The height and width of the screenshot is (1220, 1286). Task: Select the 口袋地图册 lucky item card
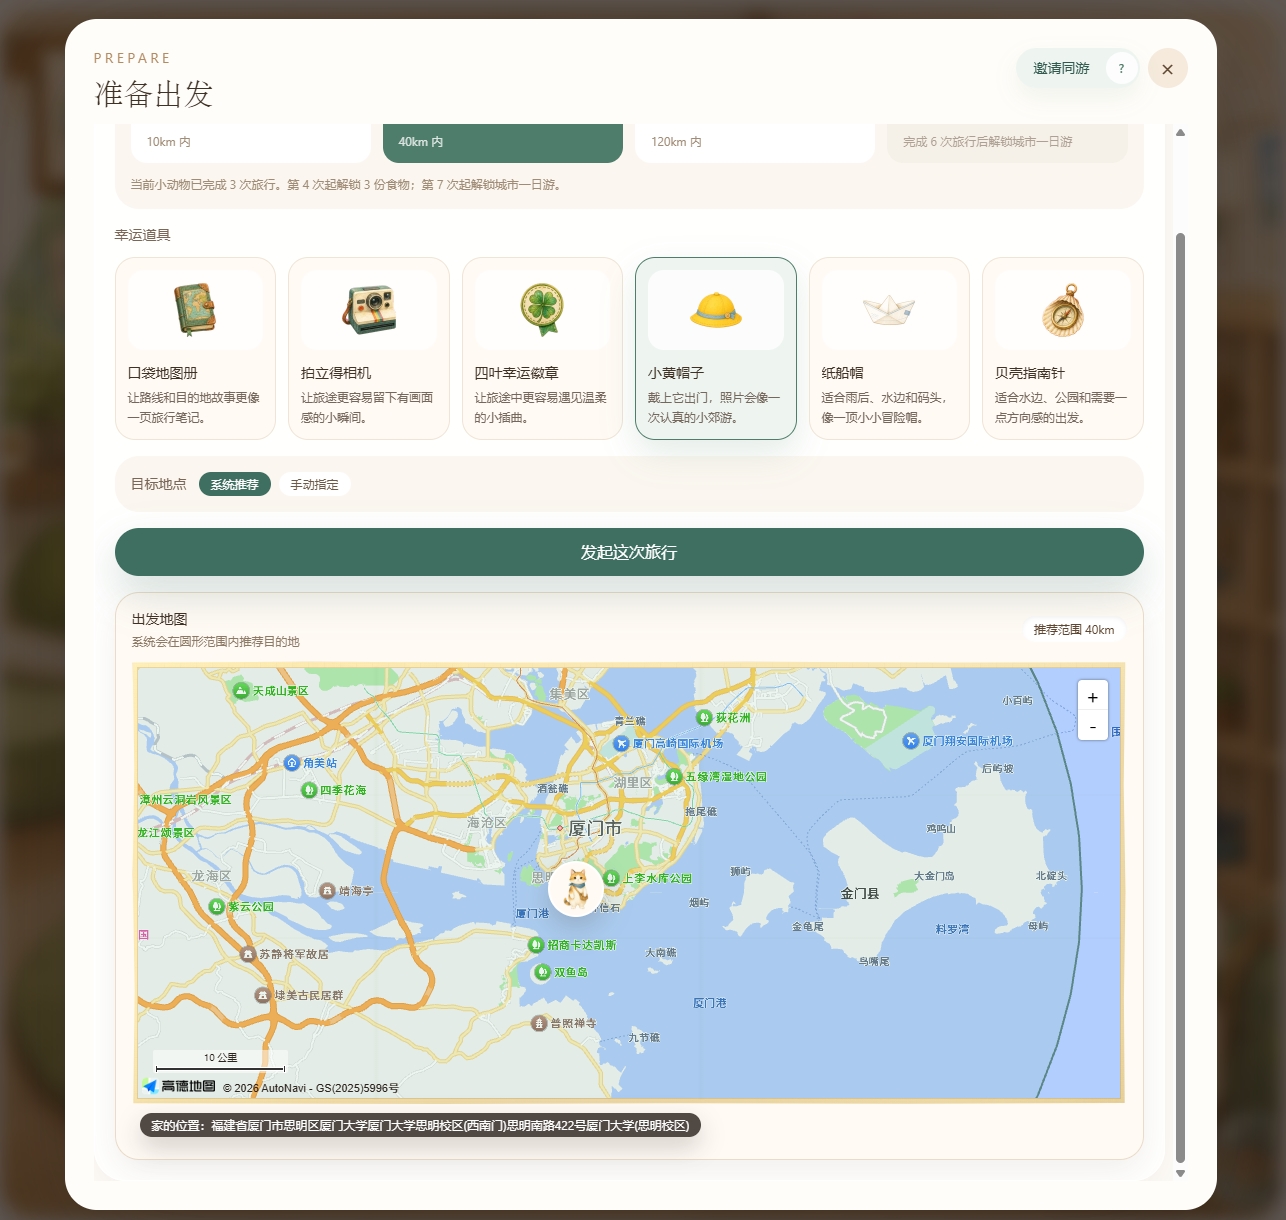pyautogui.click(x=195, y=348)
